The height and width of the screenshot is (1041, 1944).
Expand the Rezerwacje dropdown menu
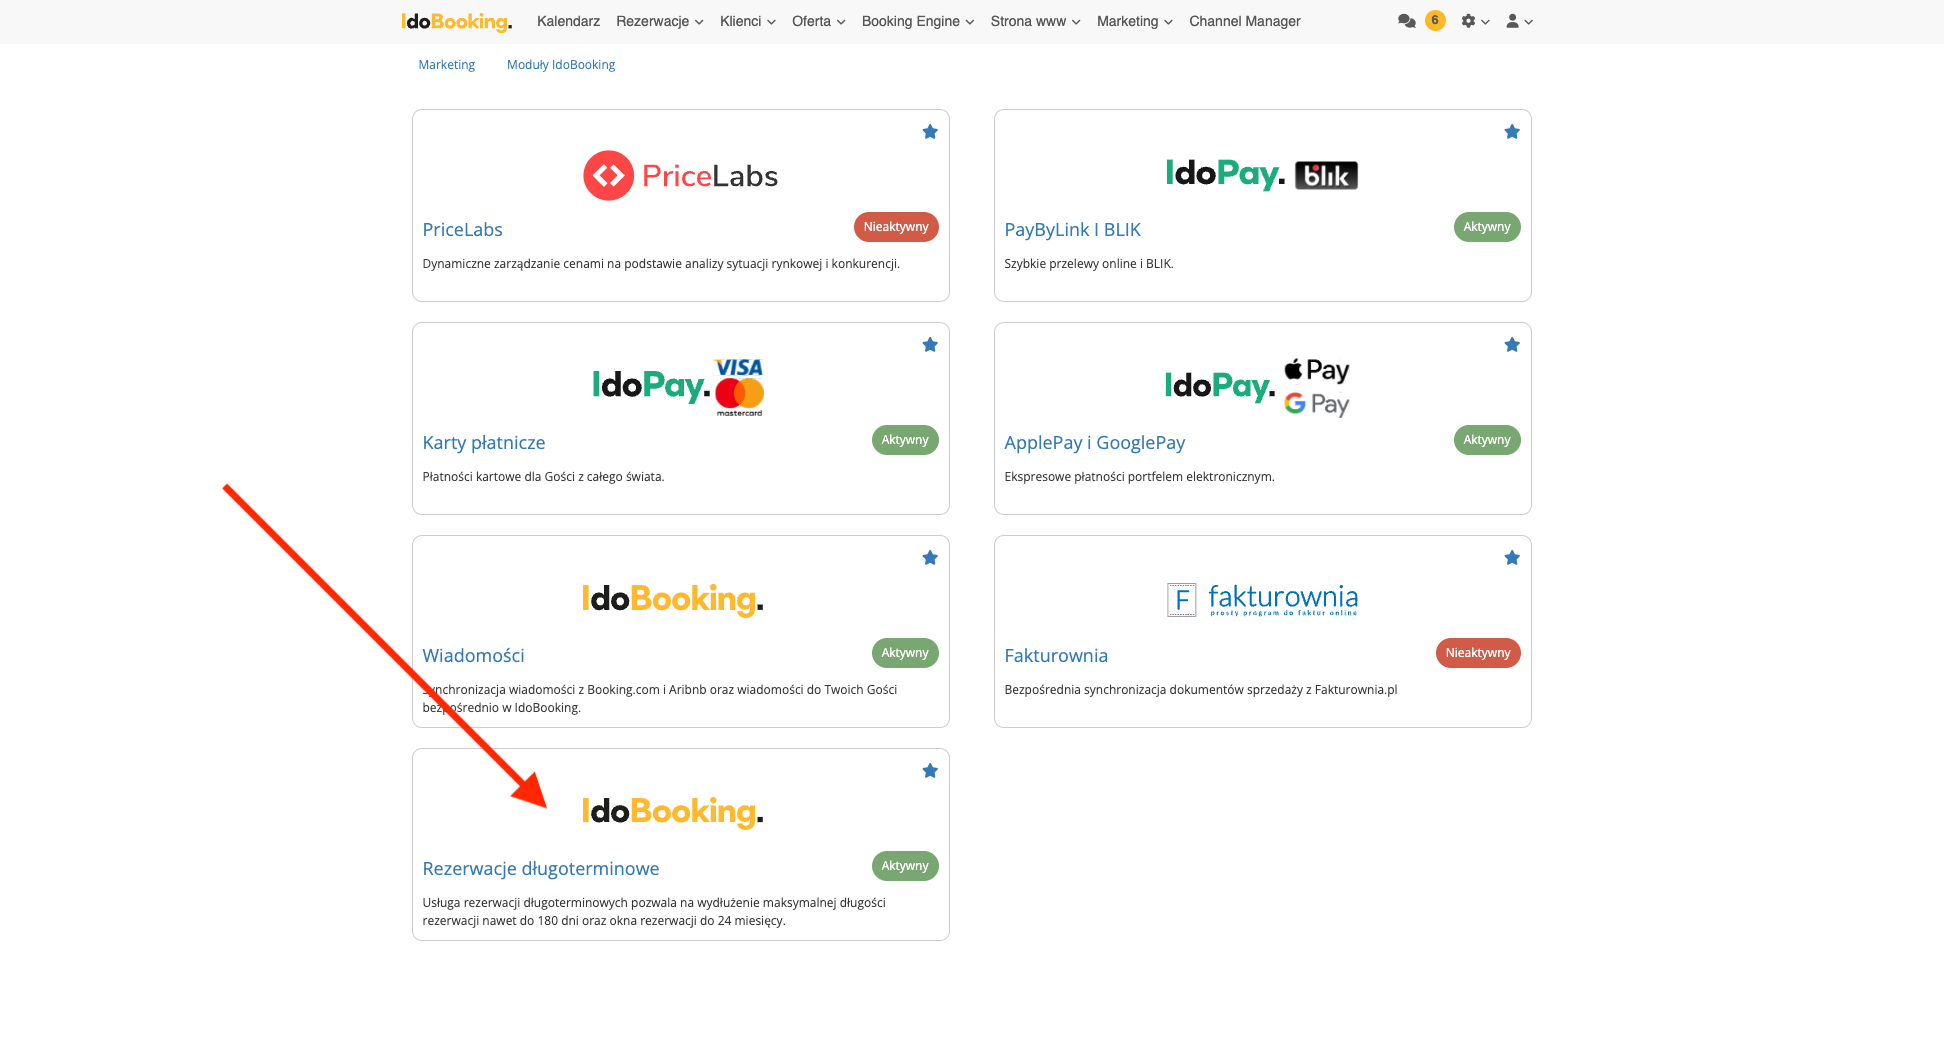tap(660, 21)
